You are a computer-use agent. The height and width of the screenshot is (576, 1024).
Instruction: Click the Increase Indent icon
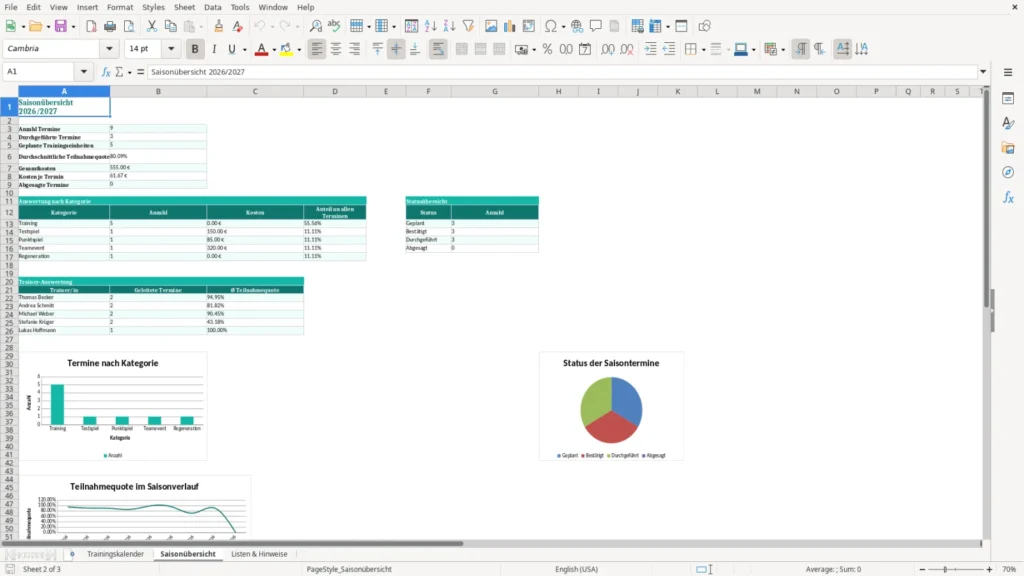coord(650,49)
